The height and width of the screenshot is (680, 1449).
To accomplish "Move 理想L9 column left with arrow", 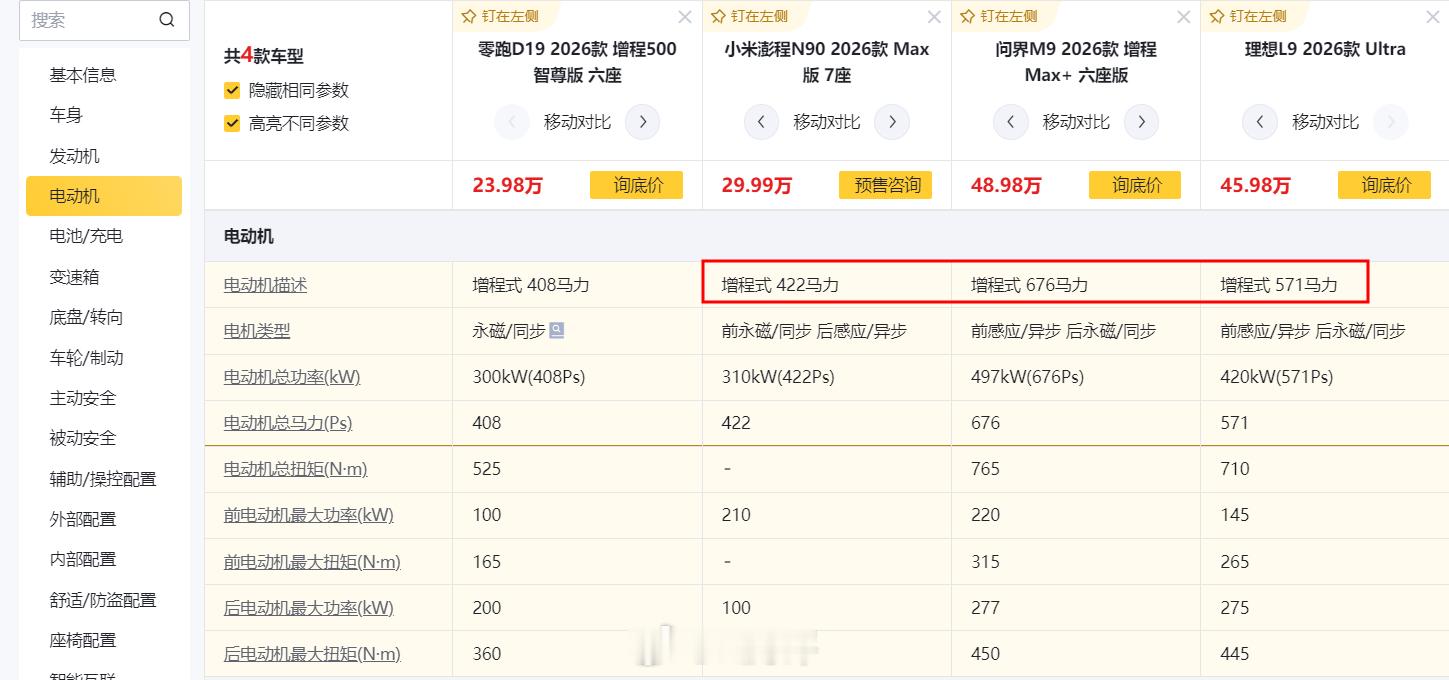I will point(1259,122).
